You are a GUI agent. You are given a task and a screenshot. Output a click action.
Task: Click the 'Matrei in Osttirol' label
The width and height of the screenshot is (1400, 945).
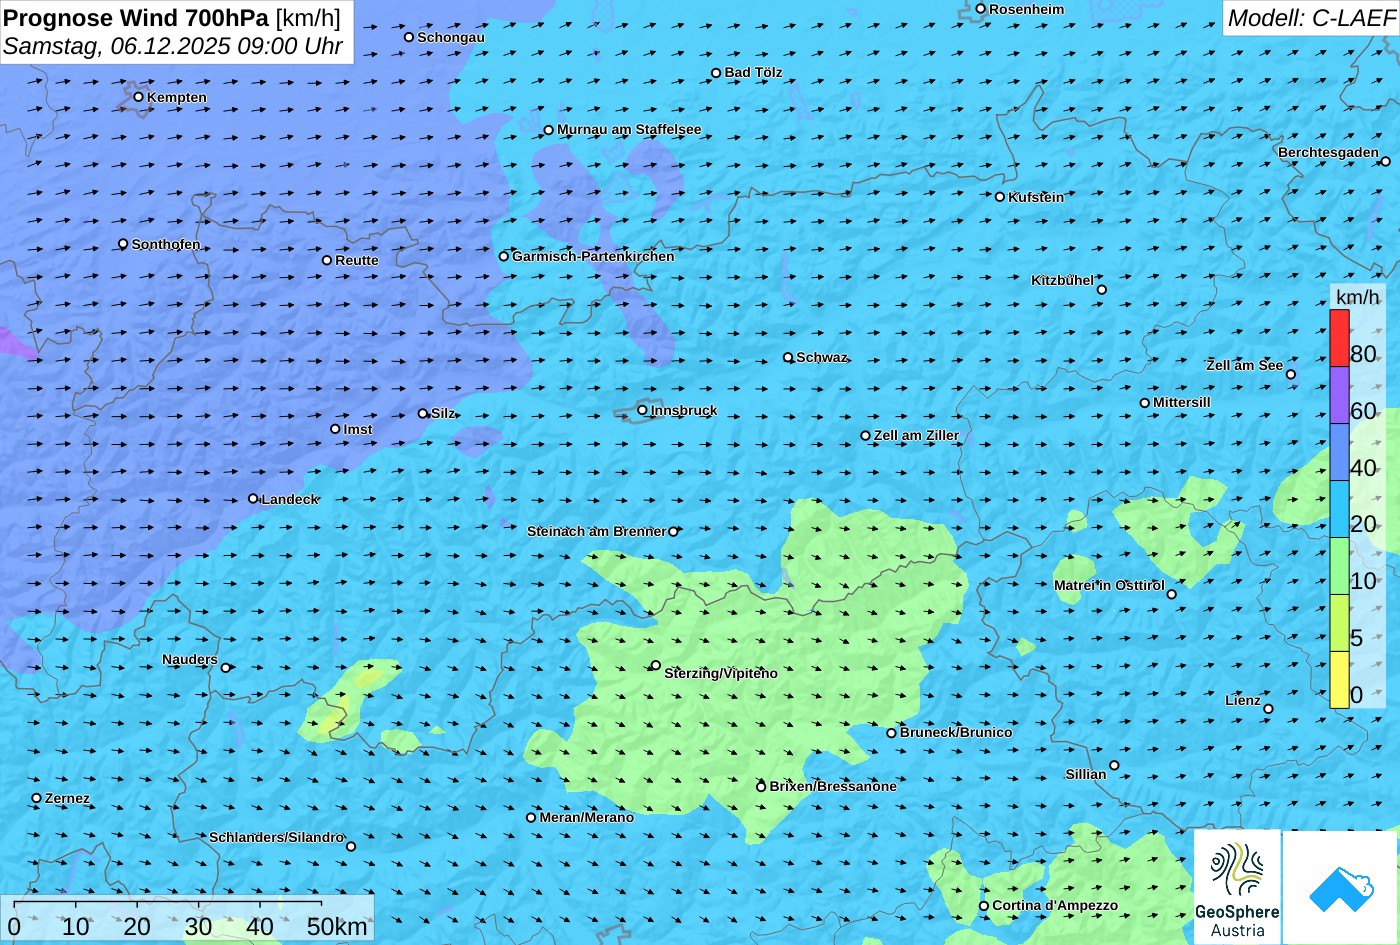point(1109,585)
